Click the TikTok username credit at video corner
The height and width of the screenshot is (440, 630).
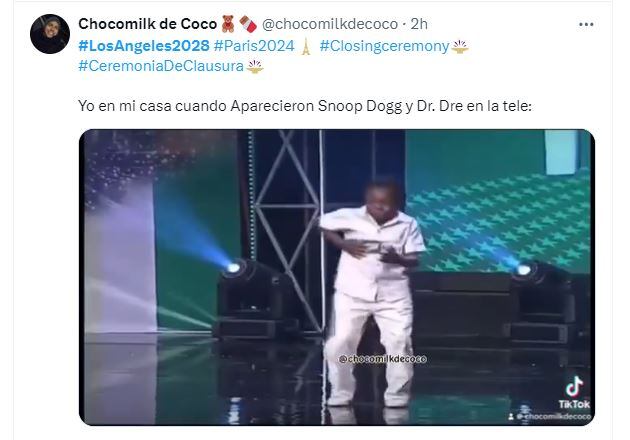(549, 417)
